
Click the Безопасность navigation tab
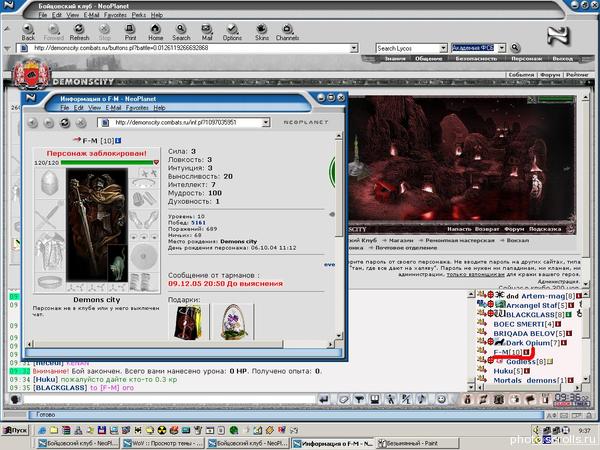pyautogui.click(x=476, y=59)
